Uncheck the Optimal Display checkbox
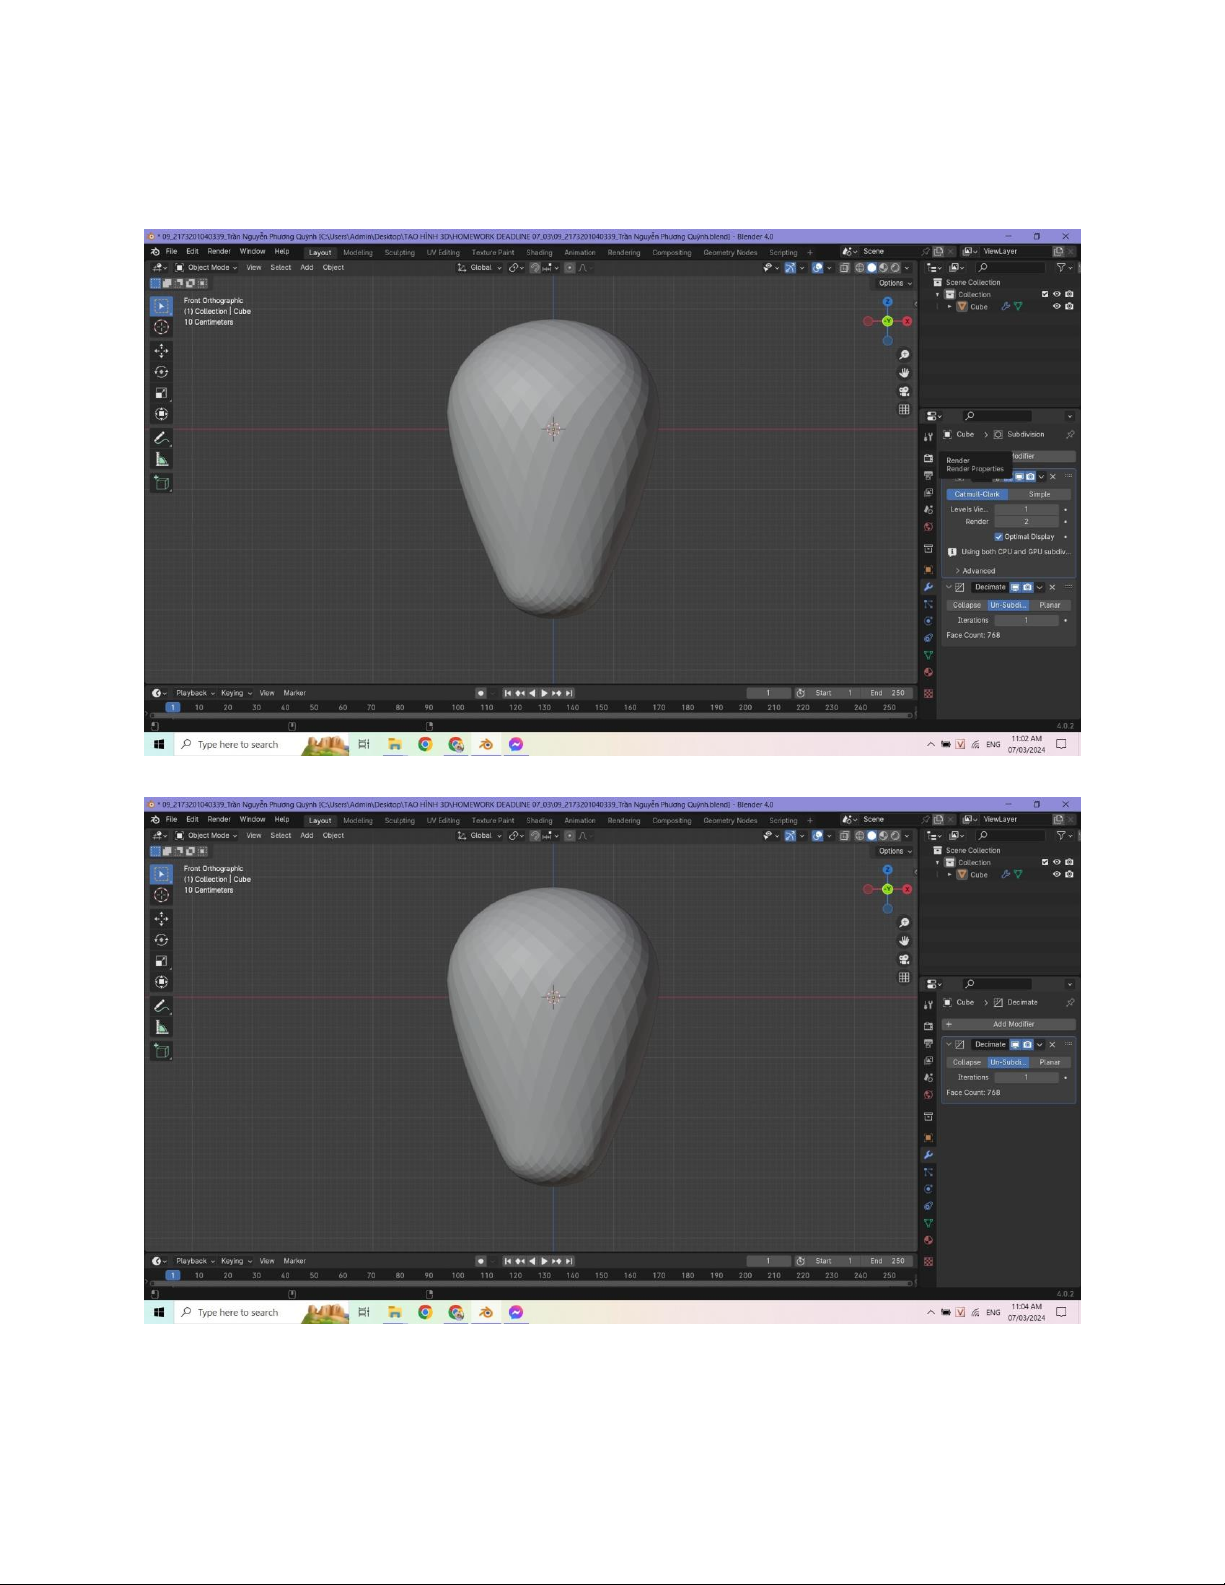1225x1585 pixels. pos(998,537)
